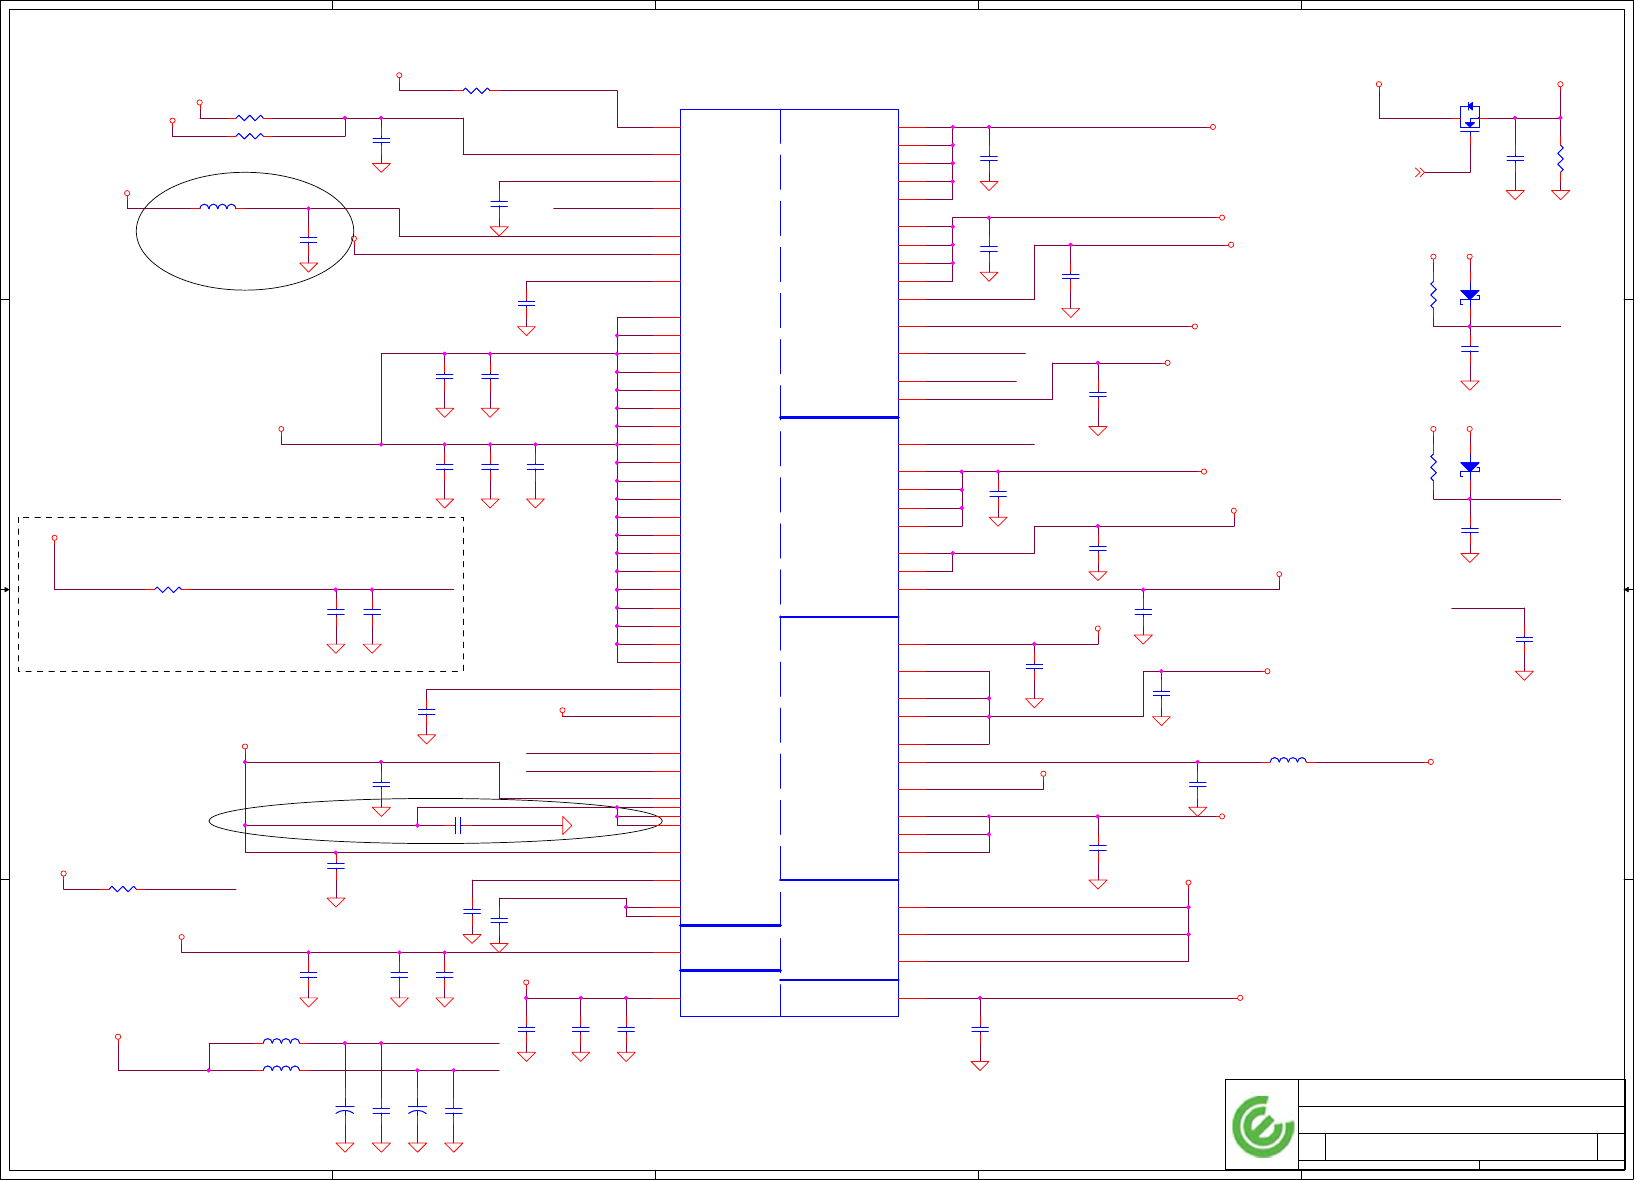Select the large blue IC component body
Image resolution: width=1634 pixels, height=1180 pixels.
tap(789, 563)
